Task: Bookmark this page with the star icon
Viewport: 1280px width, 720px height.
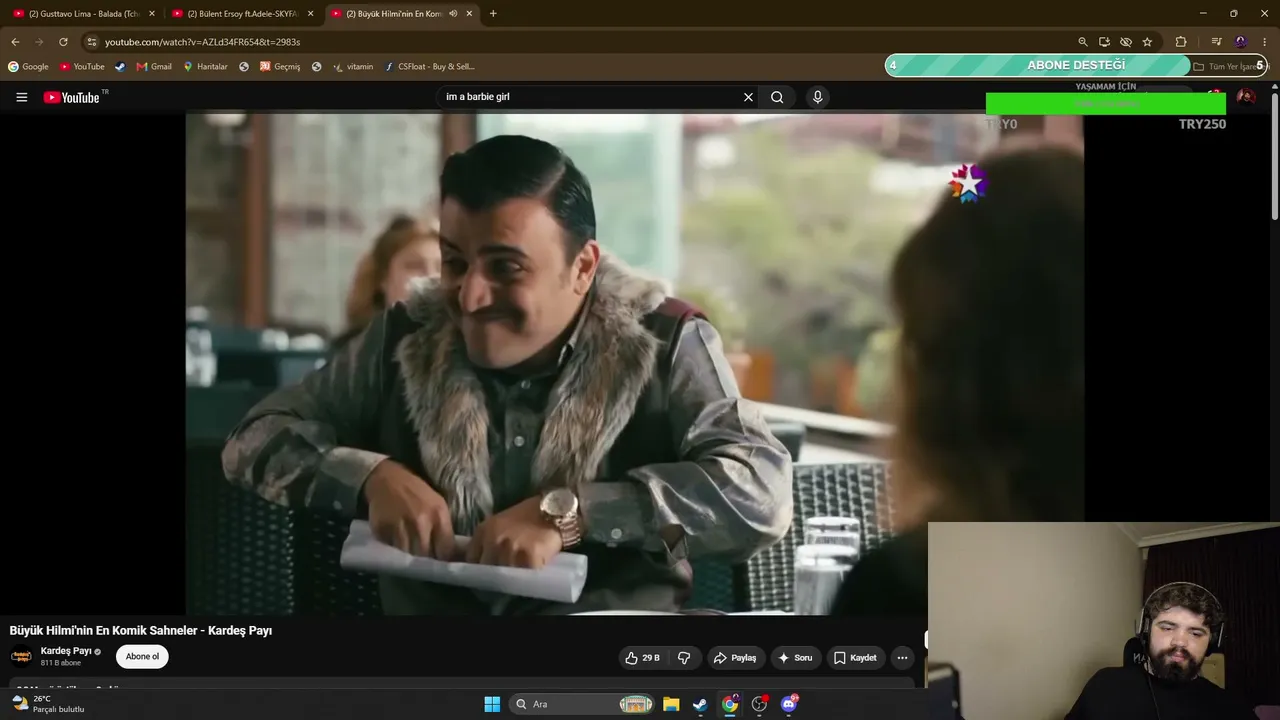Action: (x=1147, y=42)
